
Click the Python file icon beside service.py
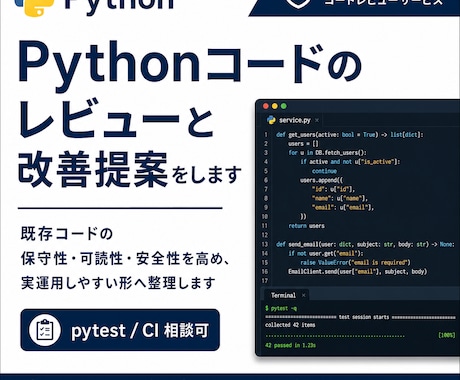(x=271, y=120)
